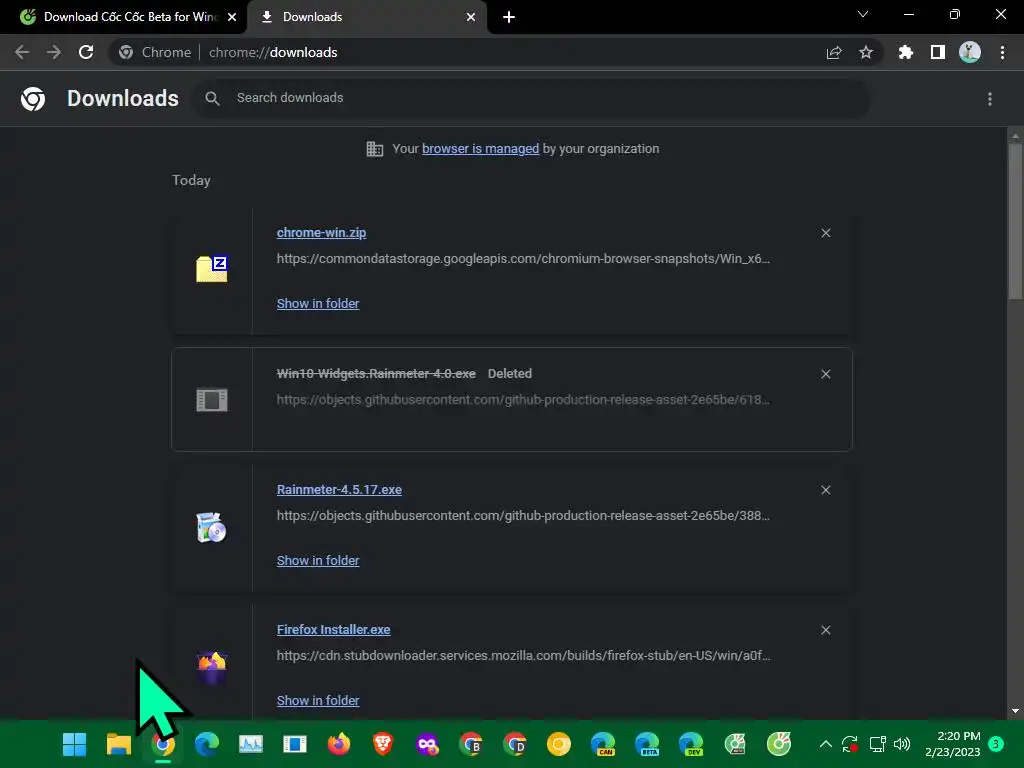This screenshot has height=768, width=1024.
Task: Show Rainmeter-4.5.17.exe in folder
Action: pos(318,560)
